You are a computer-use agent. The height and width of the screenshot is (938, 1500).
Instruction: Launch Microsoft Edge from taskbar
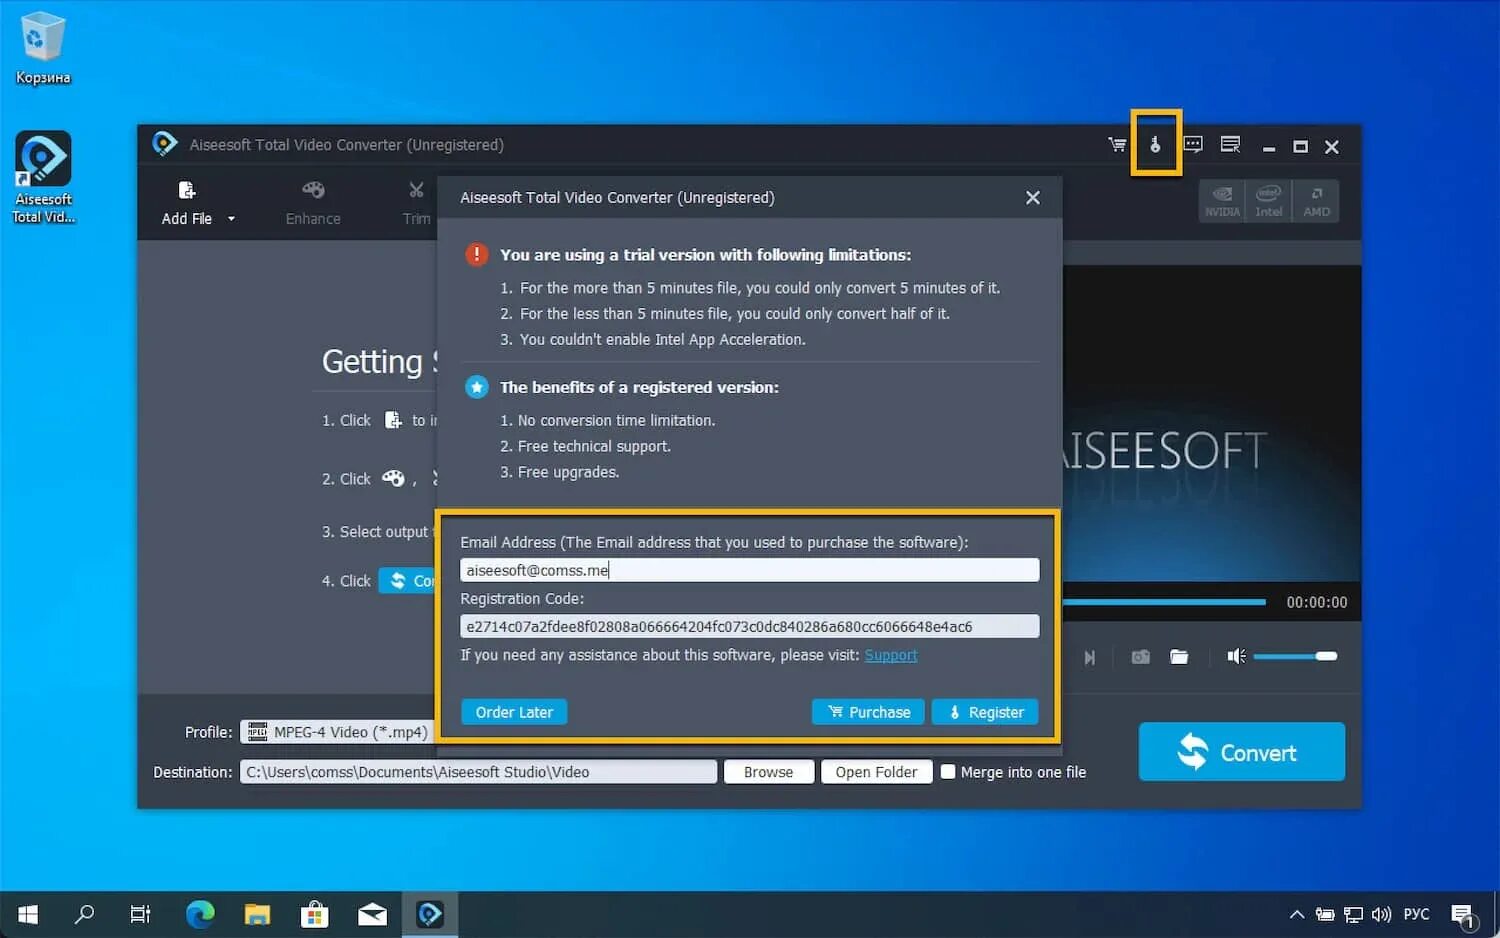200,914
